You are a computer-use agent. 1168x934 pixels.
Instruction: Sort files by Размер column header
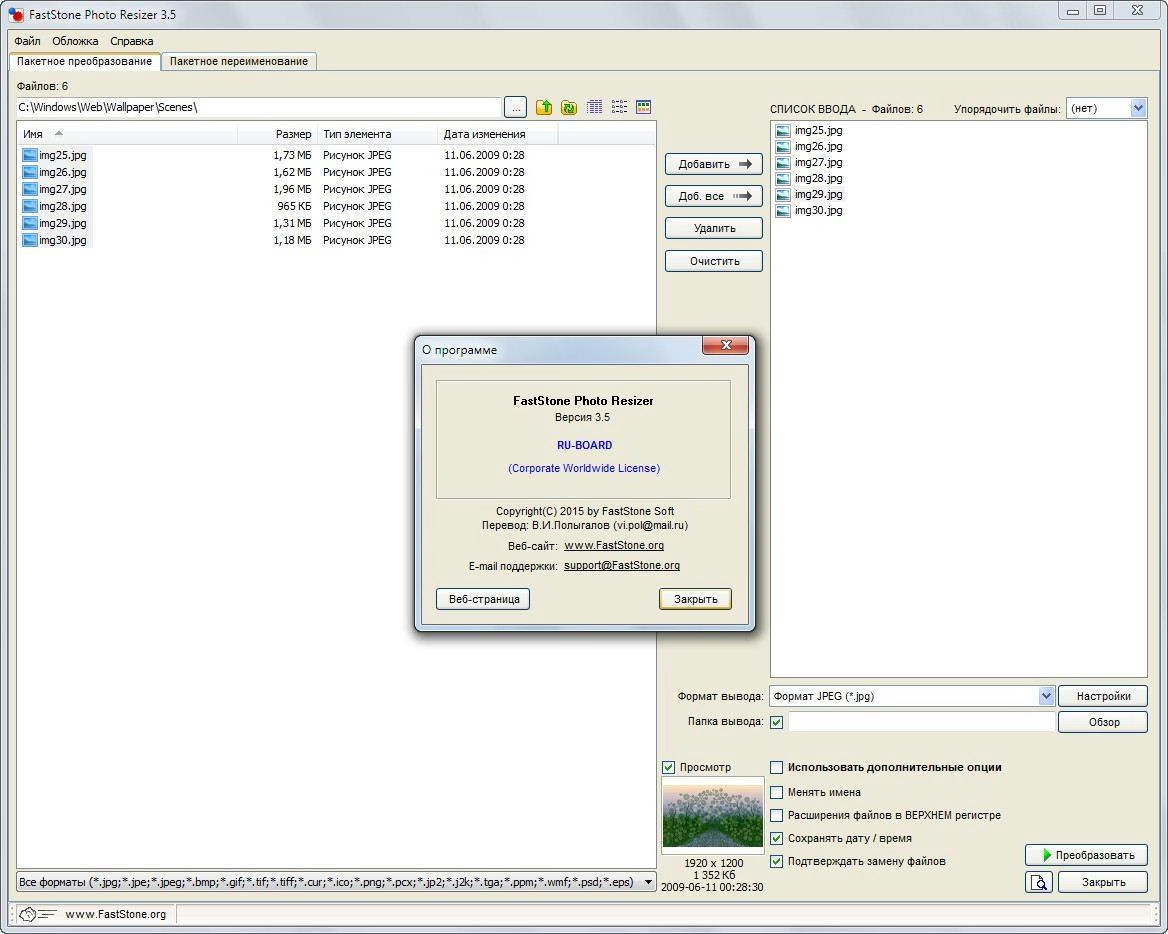[277, 134]
